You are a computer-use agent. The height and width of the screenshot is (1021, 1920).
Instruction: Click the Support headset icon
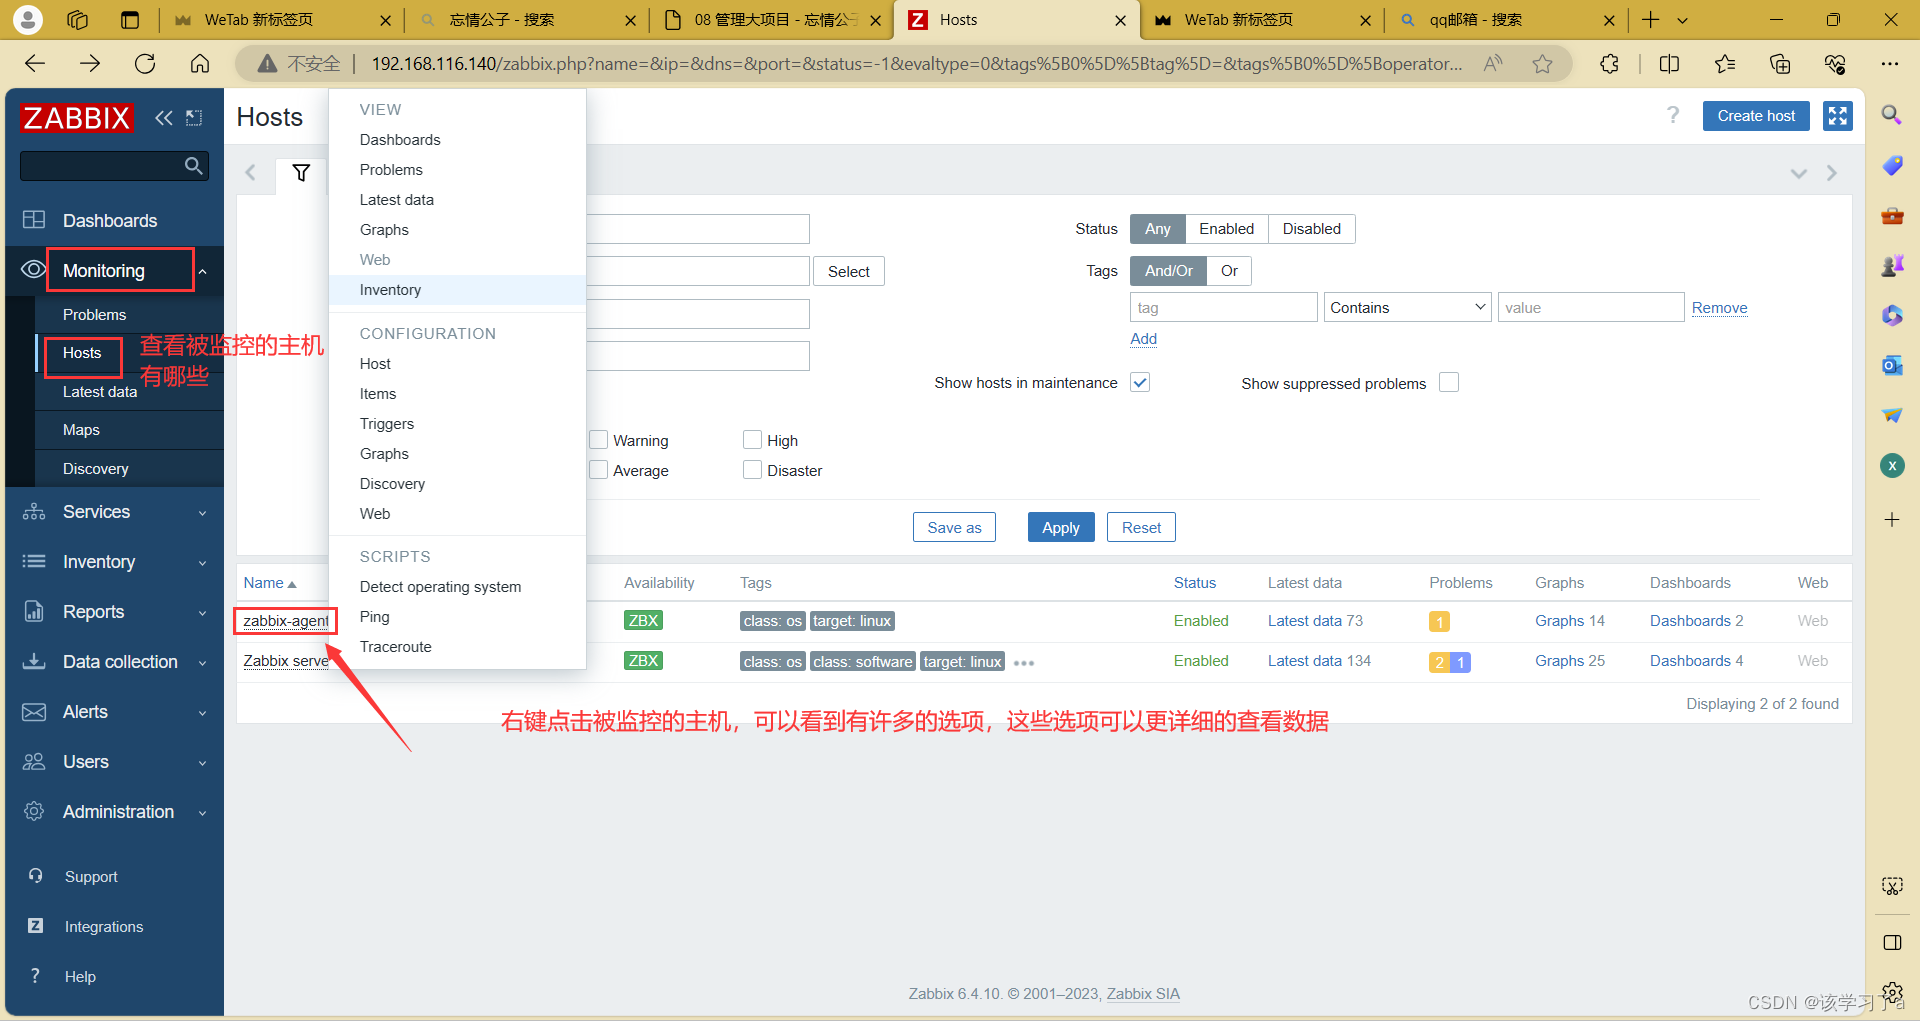point(35,876)
